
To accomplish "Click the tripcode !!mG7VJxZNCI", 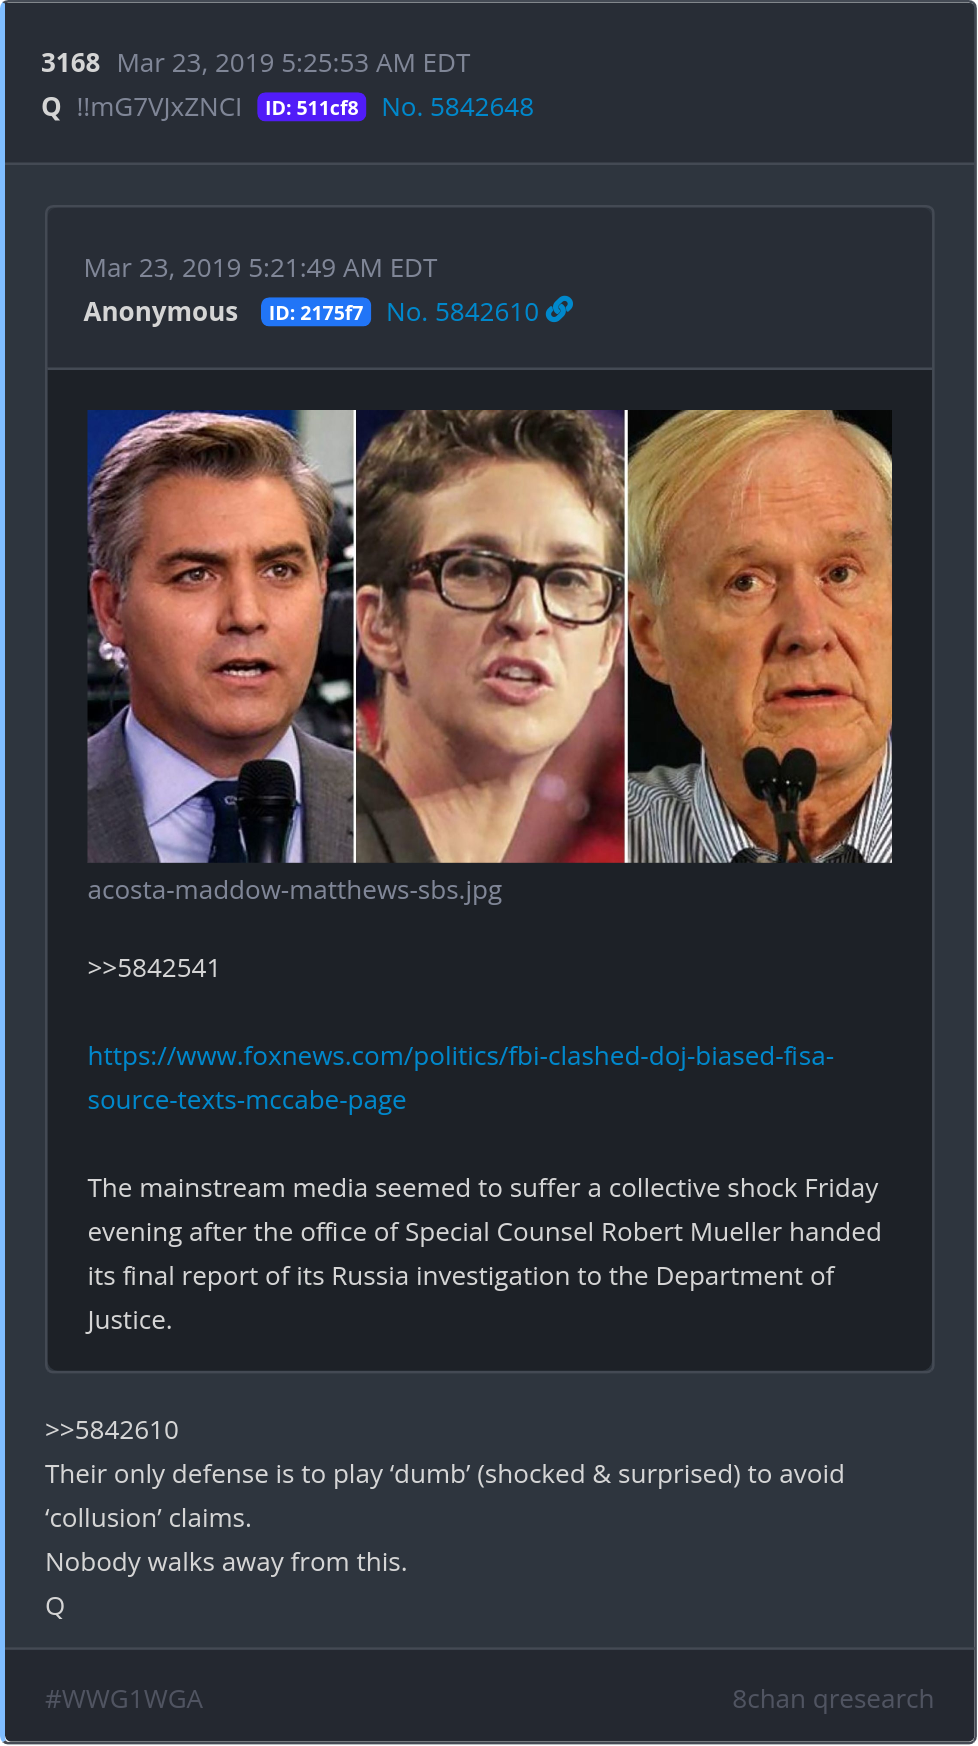I will pos(159,107).
